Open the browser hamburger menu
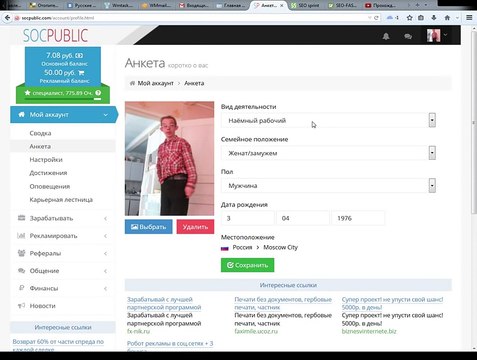 point(469,18)
